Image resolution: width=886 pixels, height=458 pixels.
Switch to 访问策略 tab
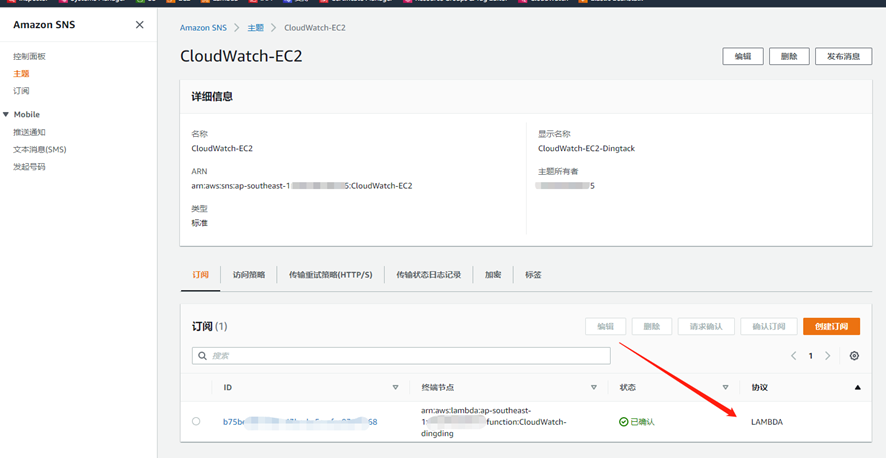(x=249, y=275)
